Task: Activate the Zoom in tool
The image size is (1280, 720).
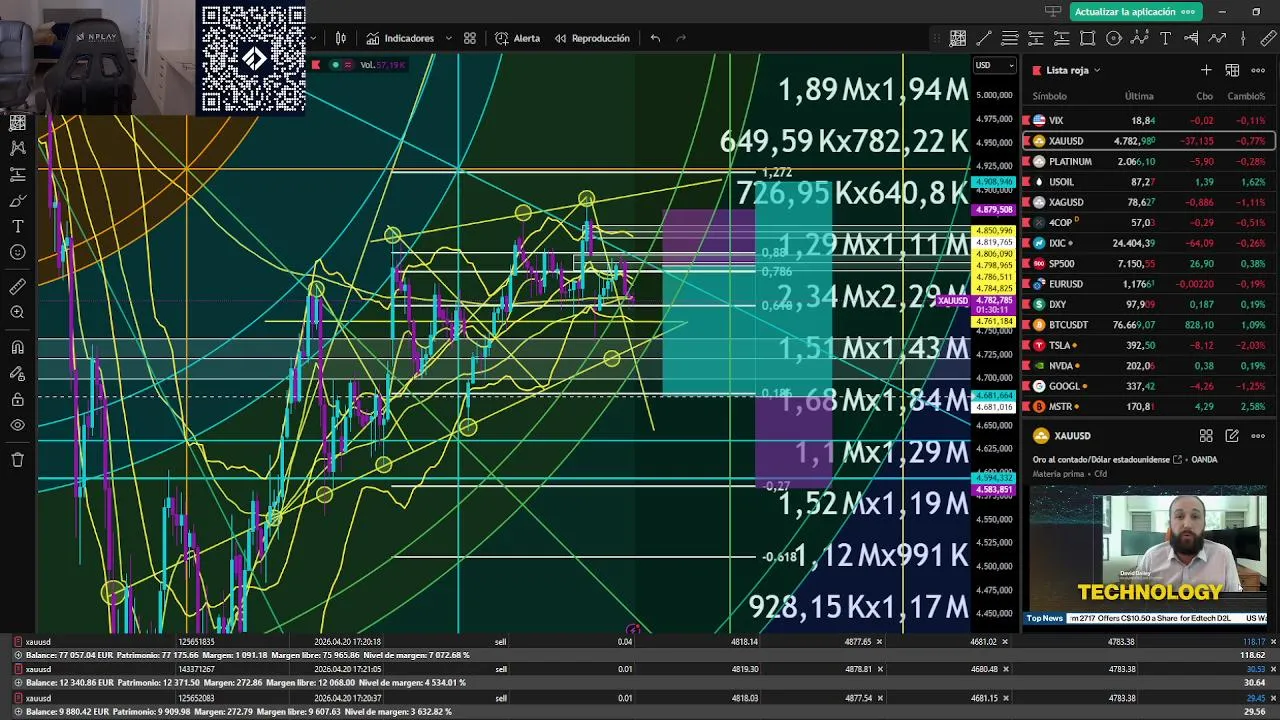Action: click(17, 313)
